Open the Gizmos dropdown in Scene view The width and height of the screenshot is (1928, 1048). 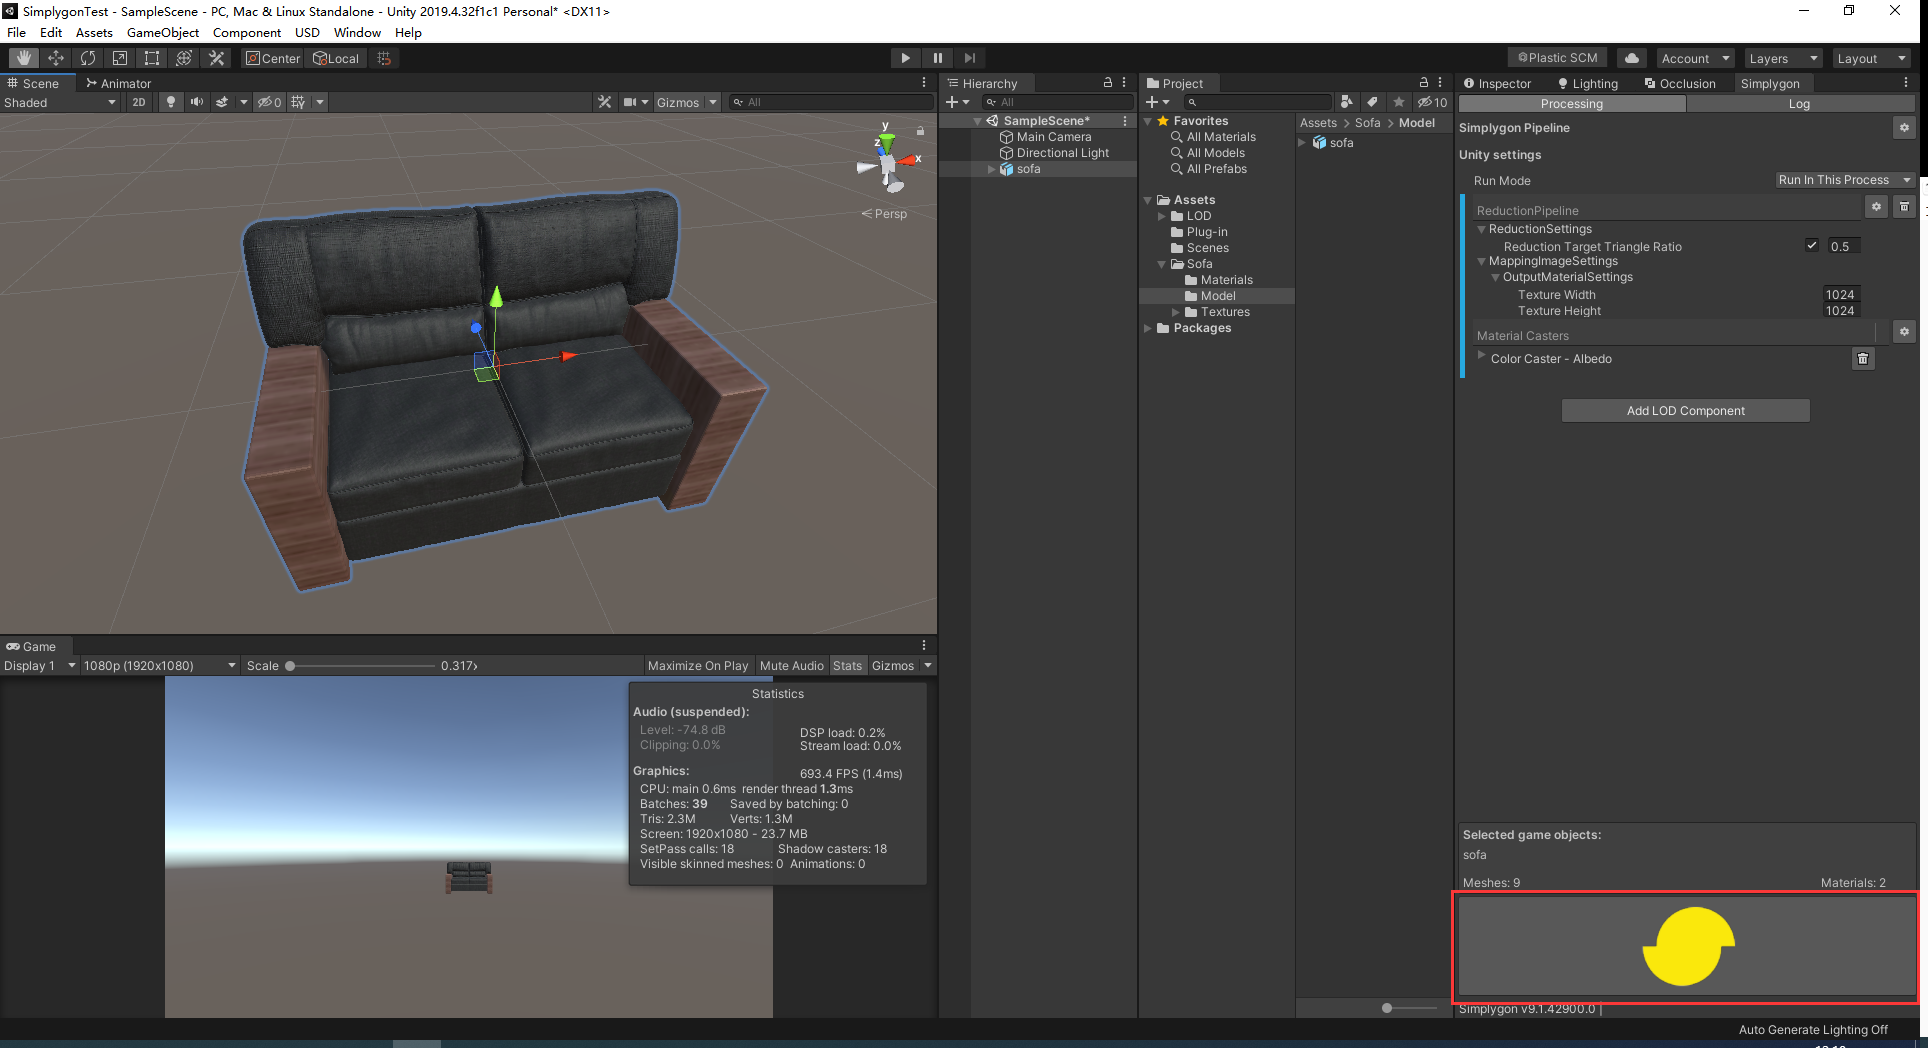[687, 102]
